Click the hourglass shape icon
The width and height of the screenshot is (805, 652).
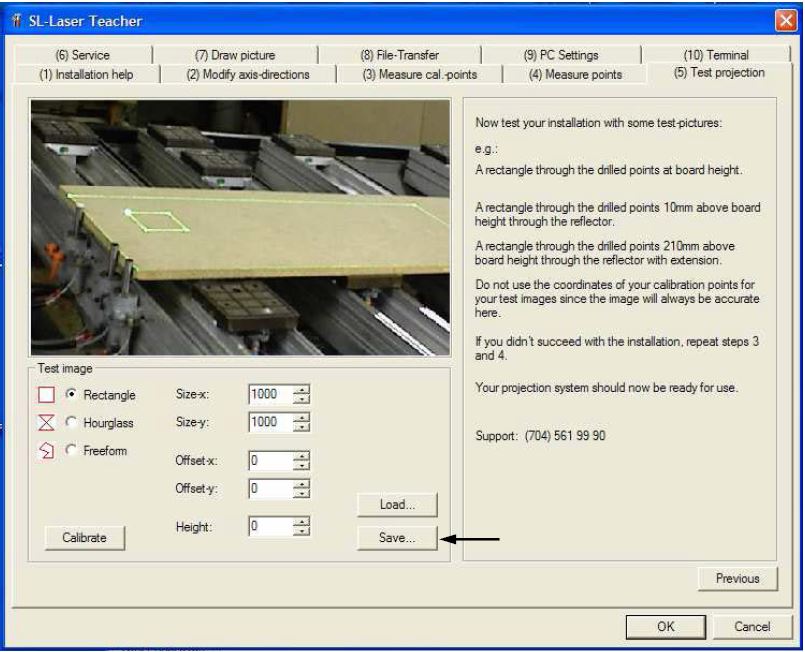45,423
